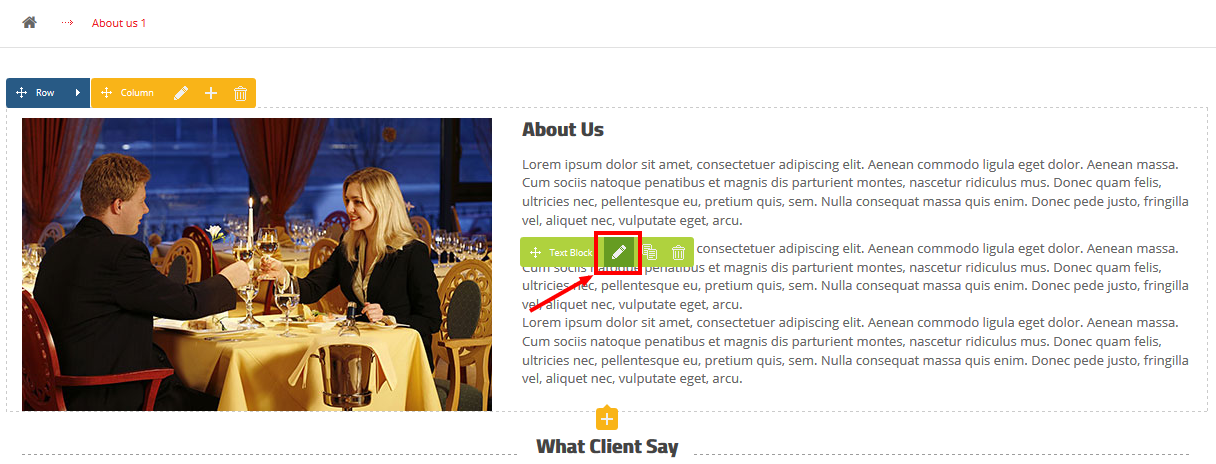Image resolution: width=1216 pixels, height=464 pixels.
Task: Go to the home icon in breadcrumb
Action: [30, 22]
